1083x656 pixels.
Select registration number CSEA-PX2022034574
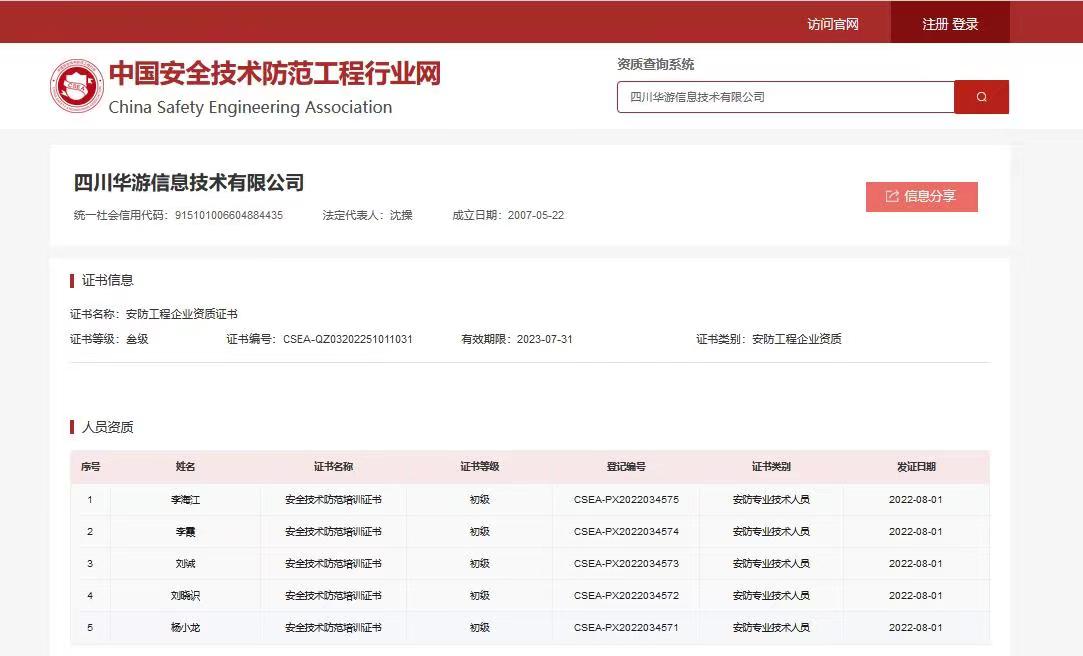(626, 532)
